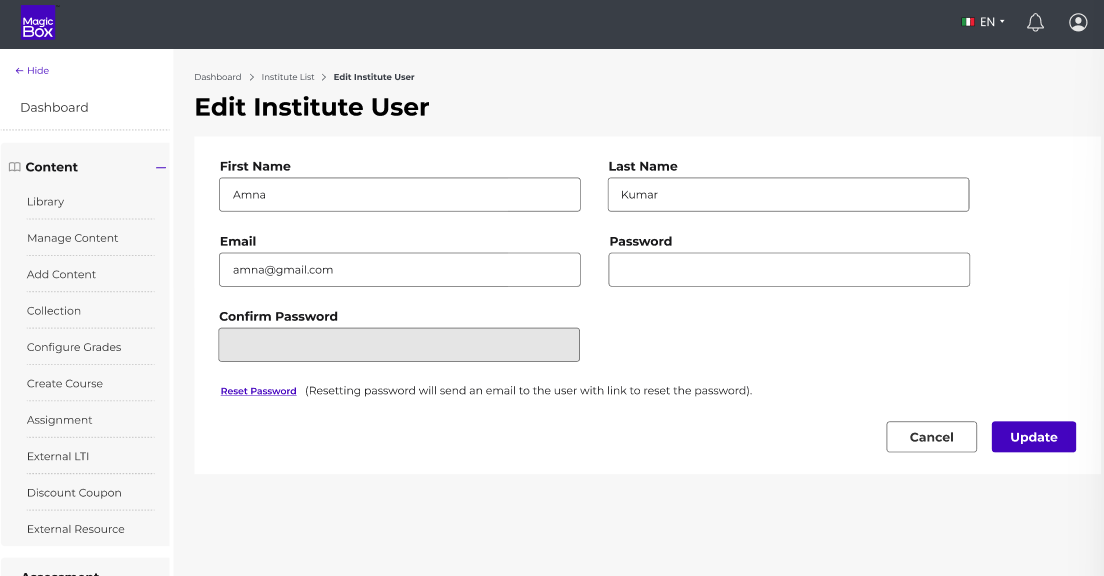Click the Last Name field
Viewport: 1104px width, 576px height.
[789, 194]
